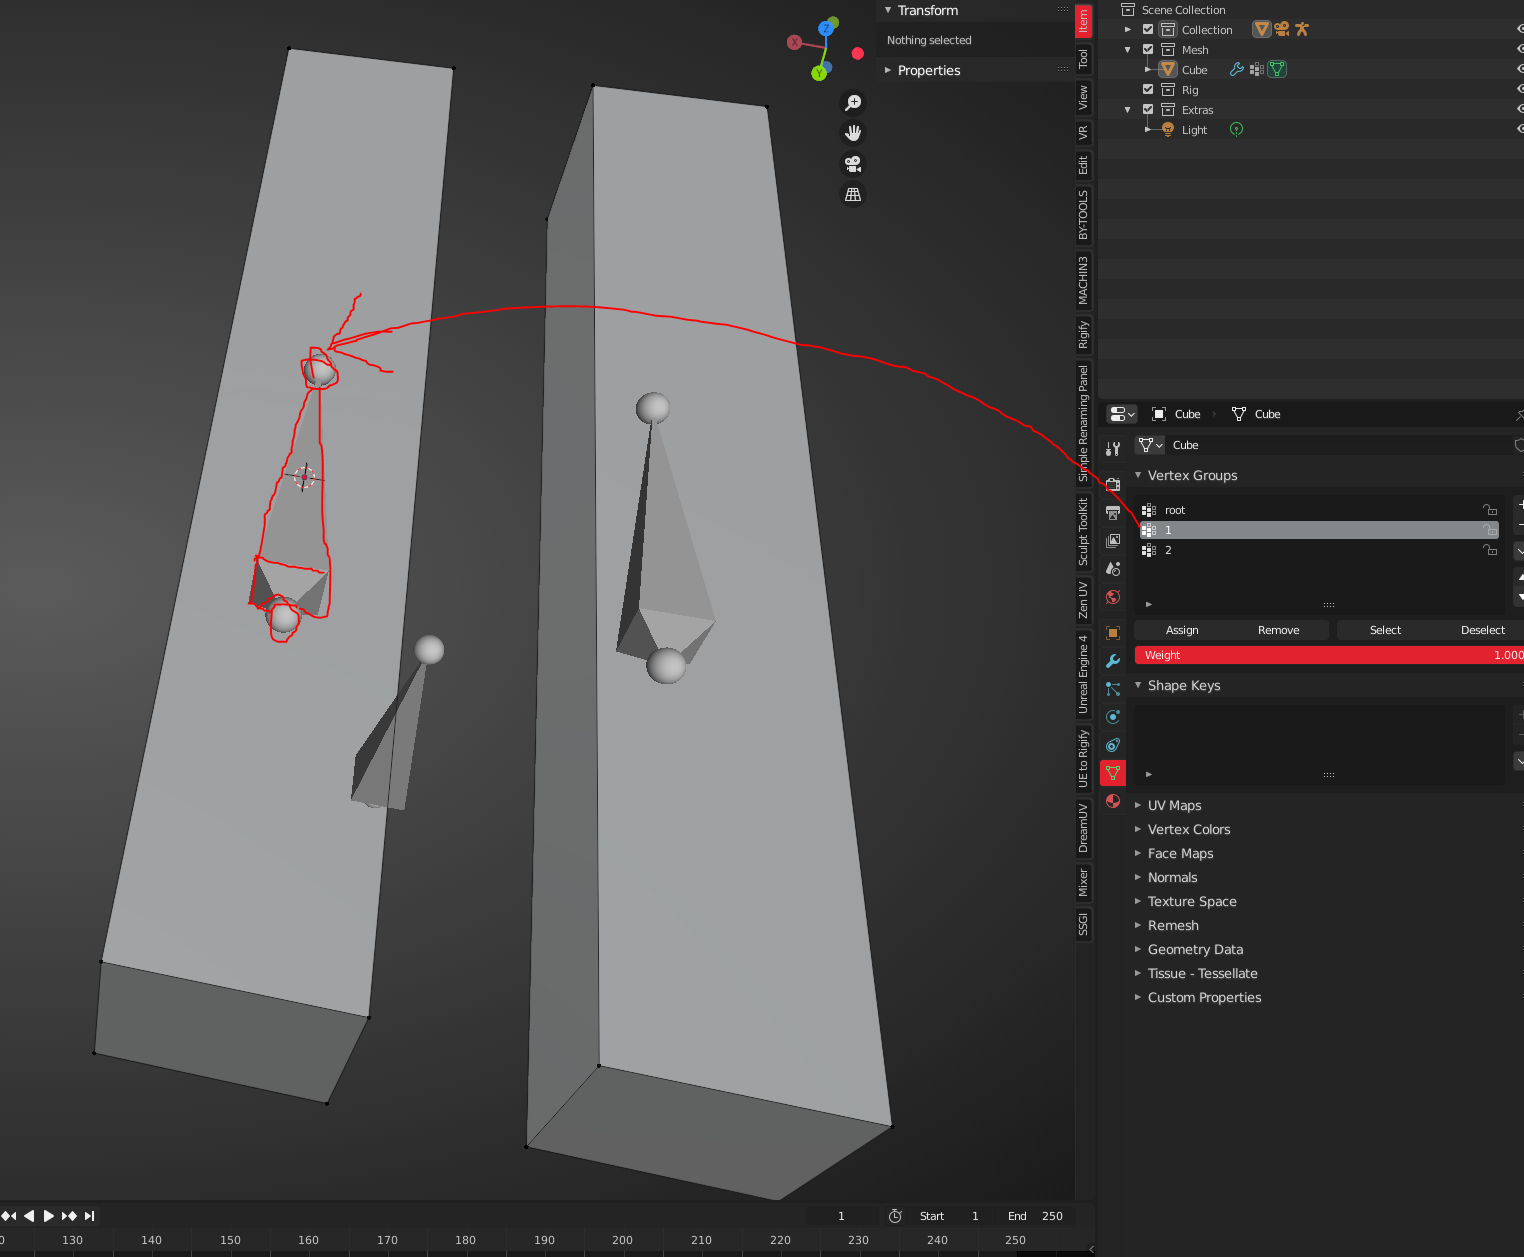Click the zoom view magnifier icon

tap(853, 102)
